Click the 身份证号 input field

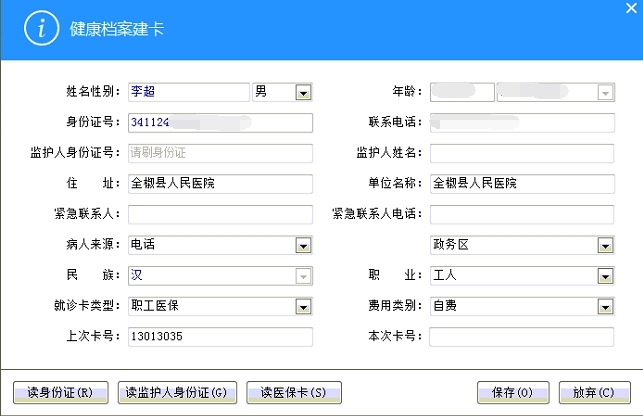(x=220, y=123)
